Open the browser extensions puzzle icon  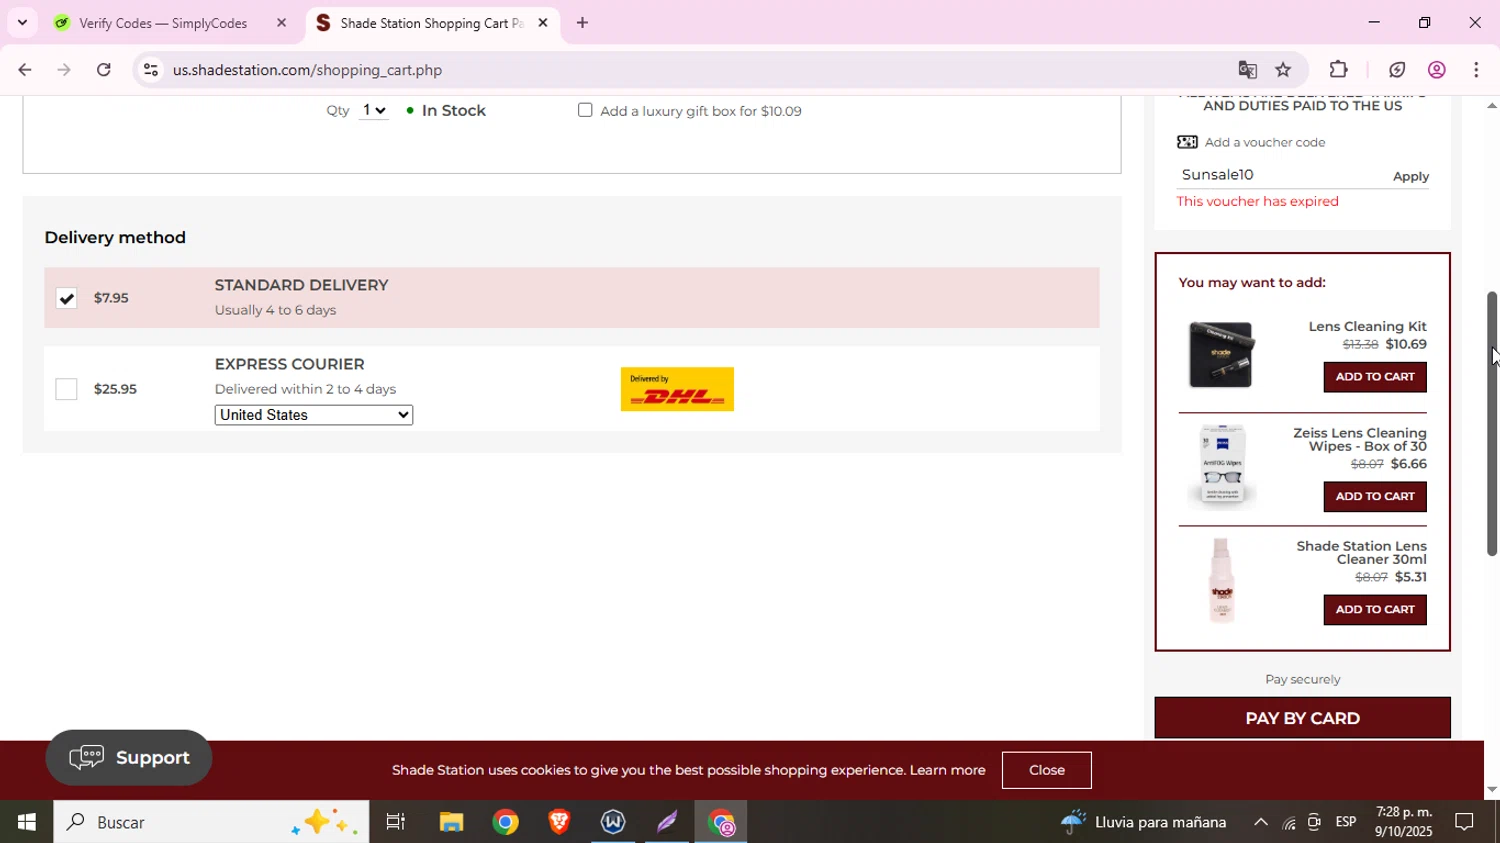point(1338,70)
